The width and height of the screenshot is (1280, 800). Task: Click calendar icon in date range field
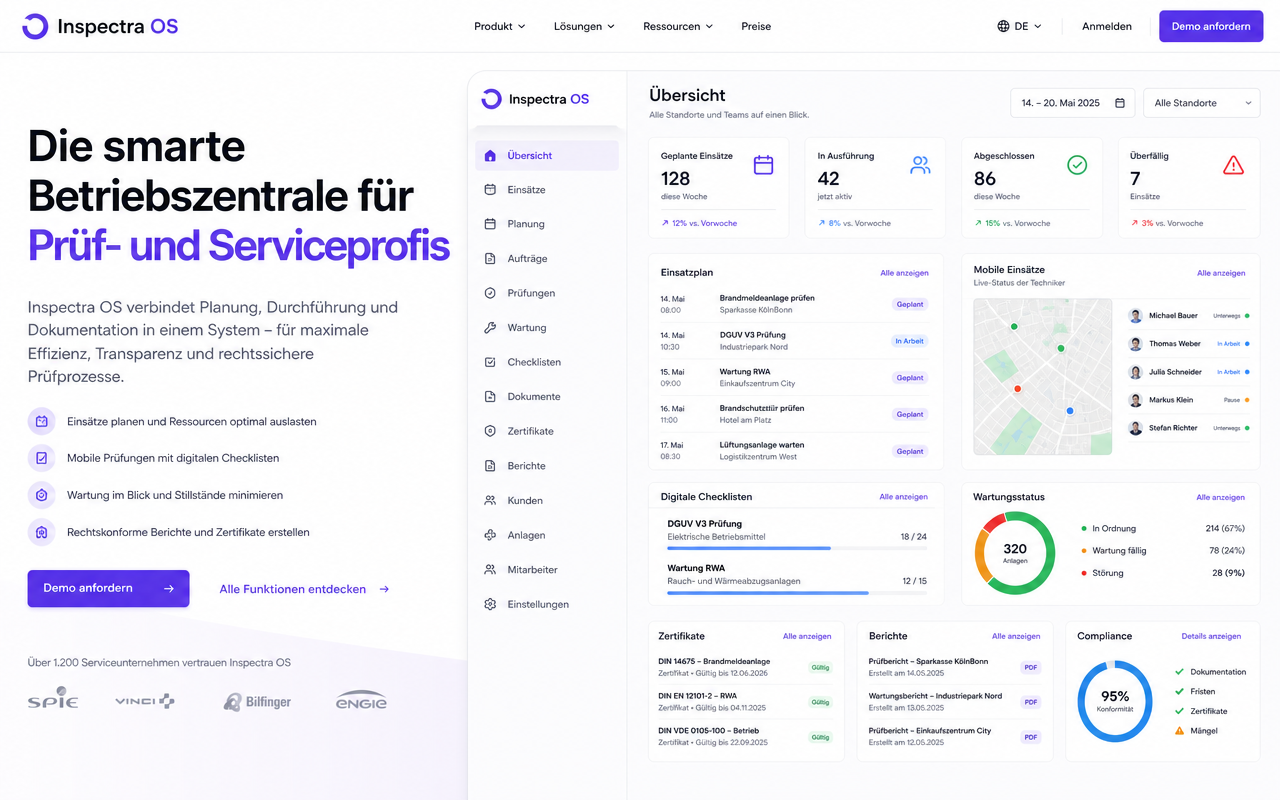(1120, 103)
